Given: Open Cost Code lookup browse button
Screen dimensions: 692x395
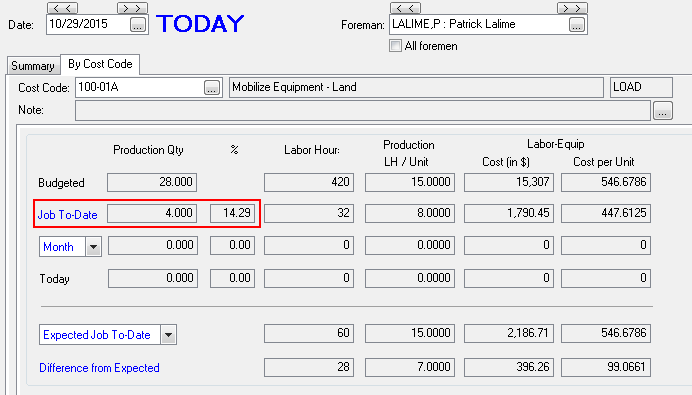Looking at the screenshot, I should [212, 87].
